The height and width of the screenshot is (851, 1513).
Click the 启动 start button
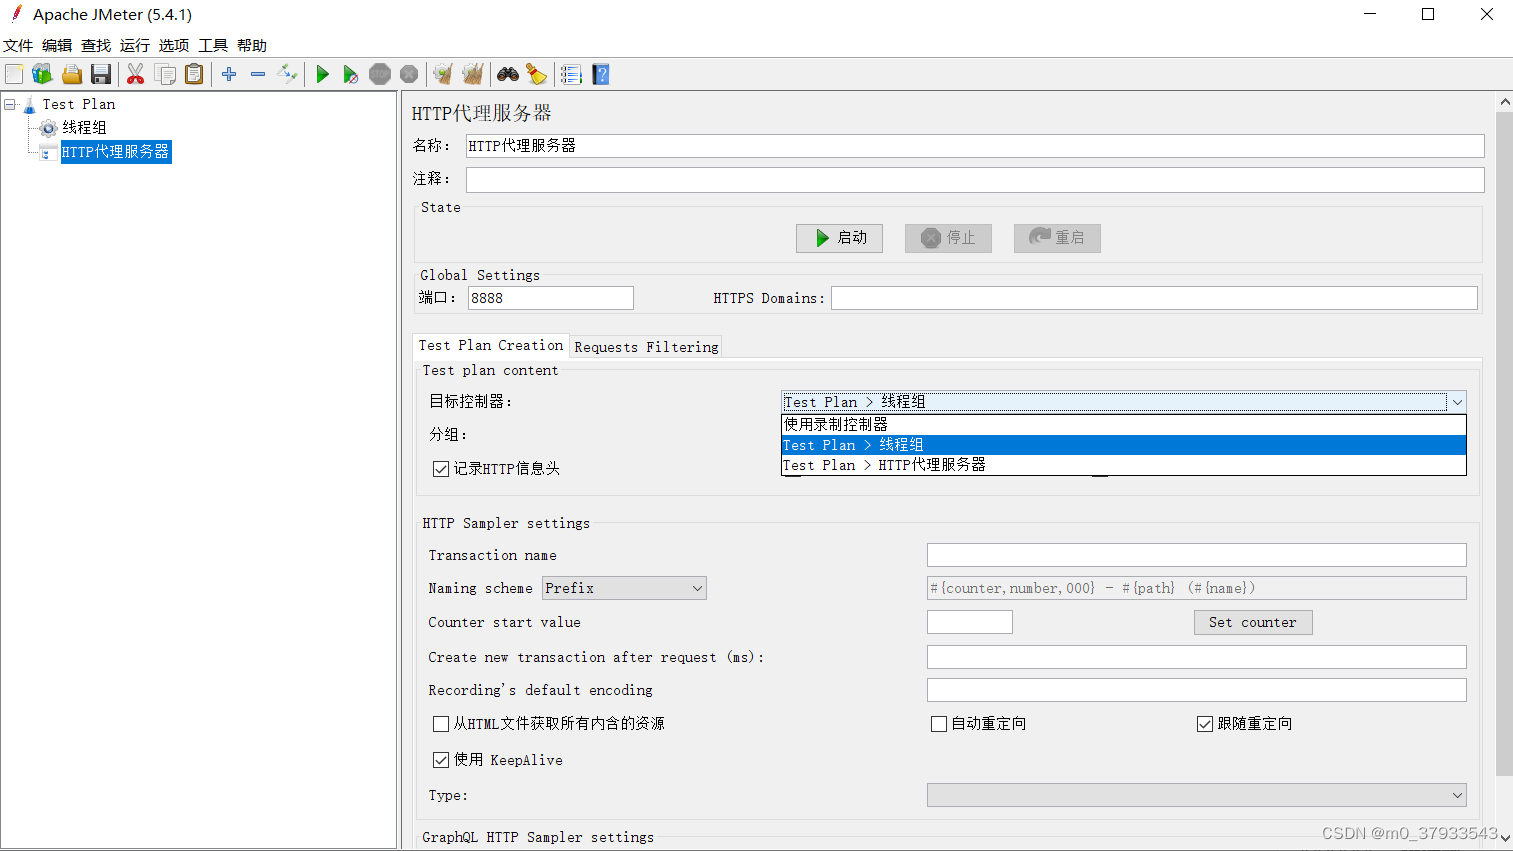[839, 238]
